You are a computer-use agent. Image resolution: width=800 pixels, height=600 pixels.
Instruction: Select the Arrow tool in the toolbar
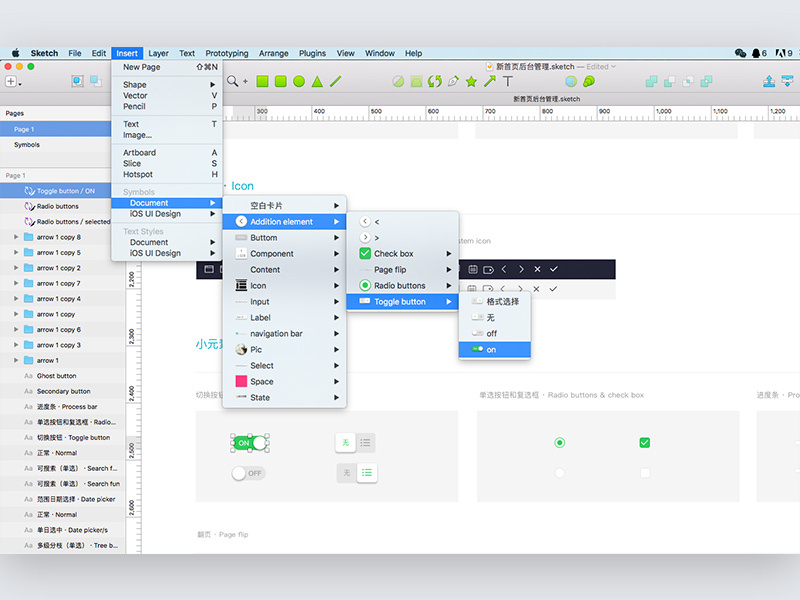point(489,83)
